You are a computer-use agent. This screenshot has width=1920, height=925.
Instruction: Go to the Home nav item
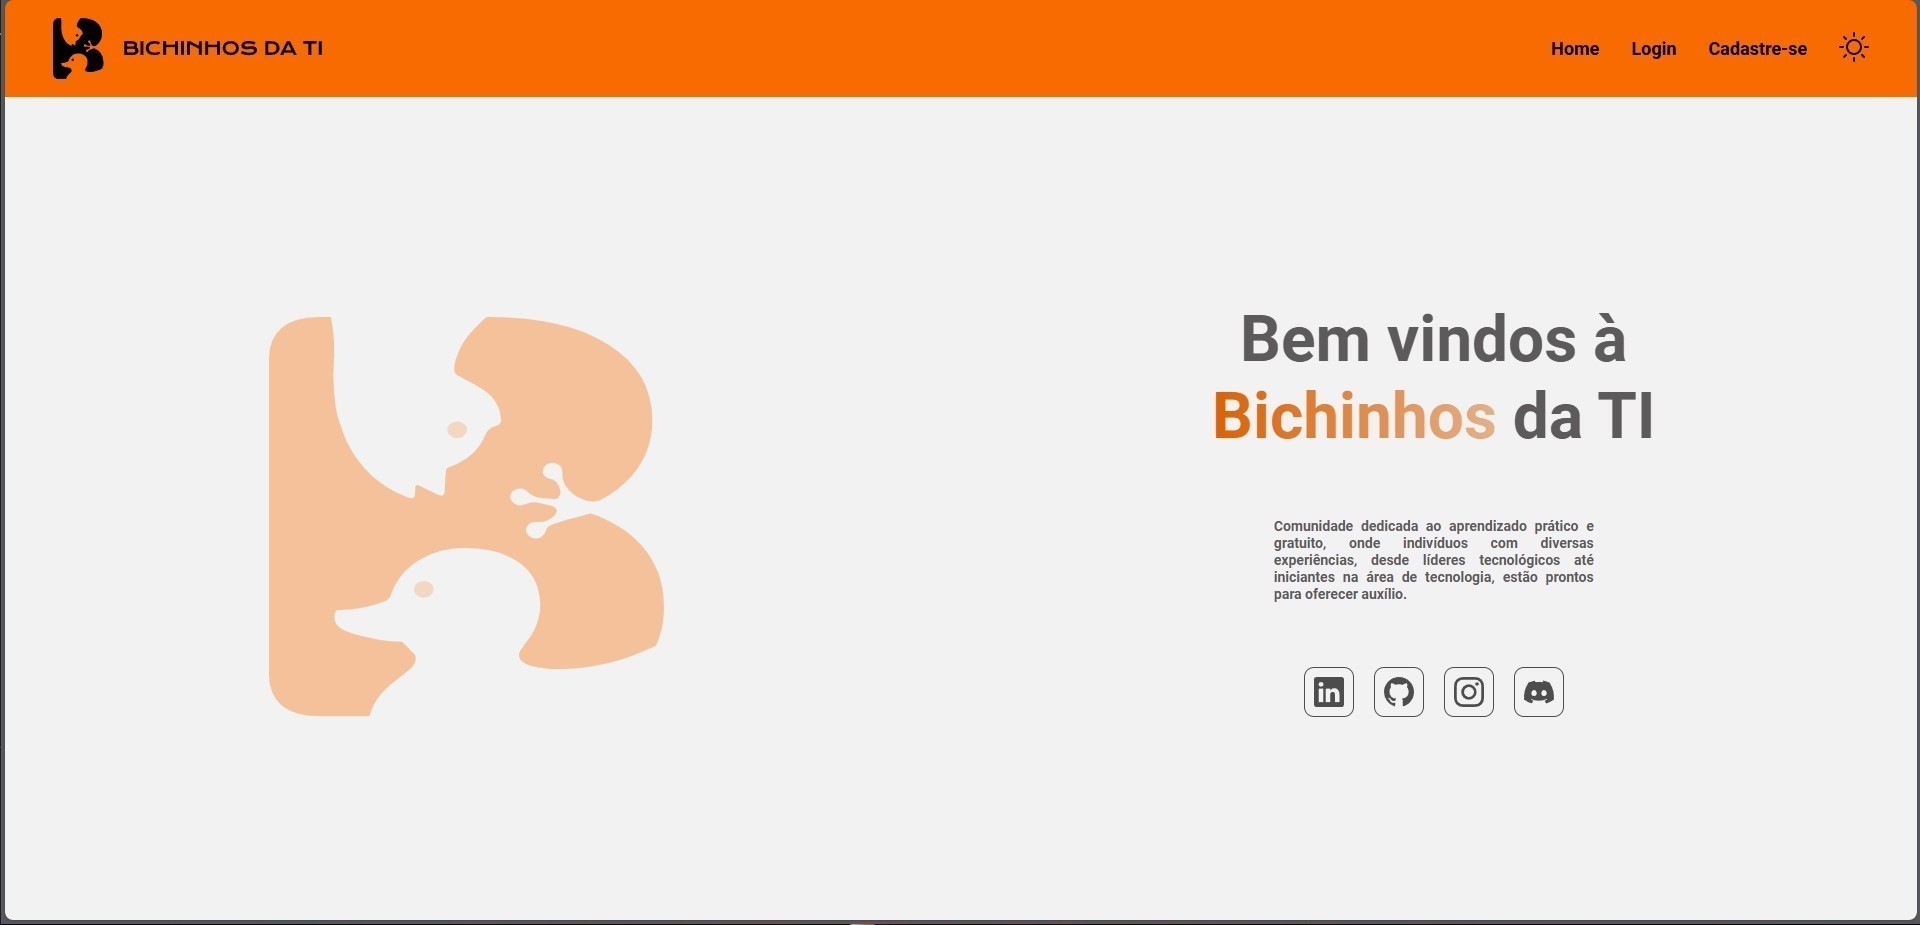(1575, 49)
